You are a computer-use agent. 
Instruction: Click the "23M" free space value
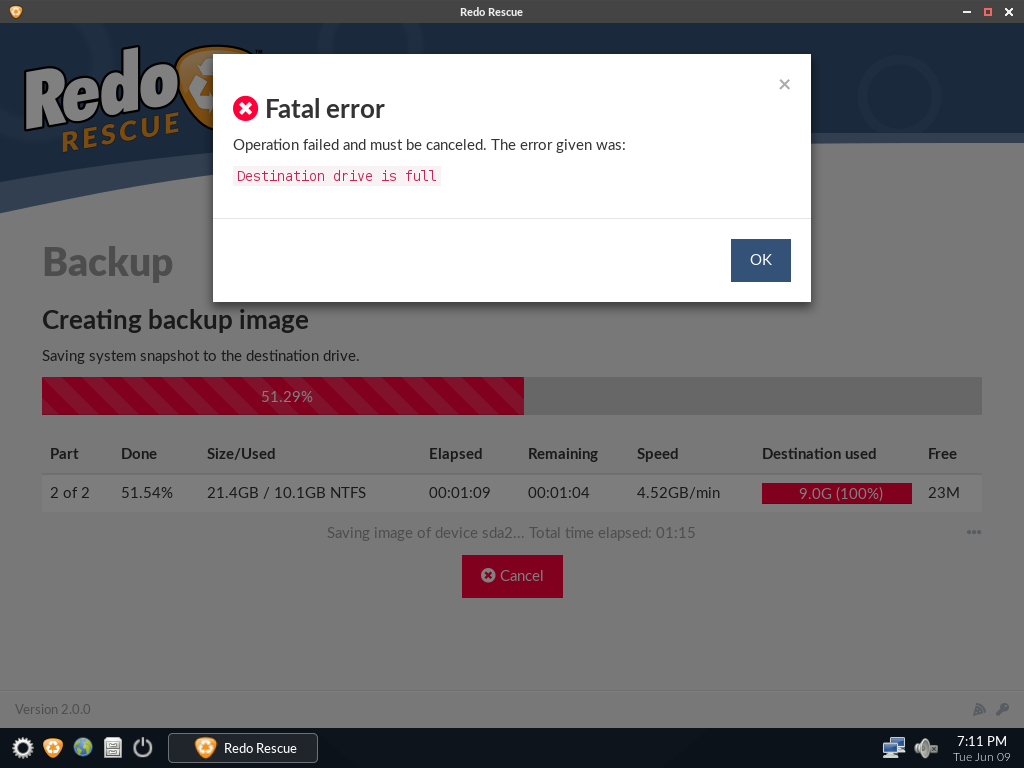coord(944,493)
